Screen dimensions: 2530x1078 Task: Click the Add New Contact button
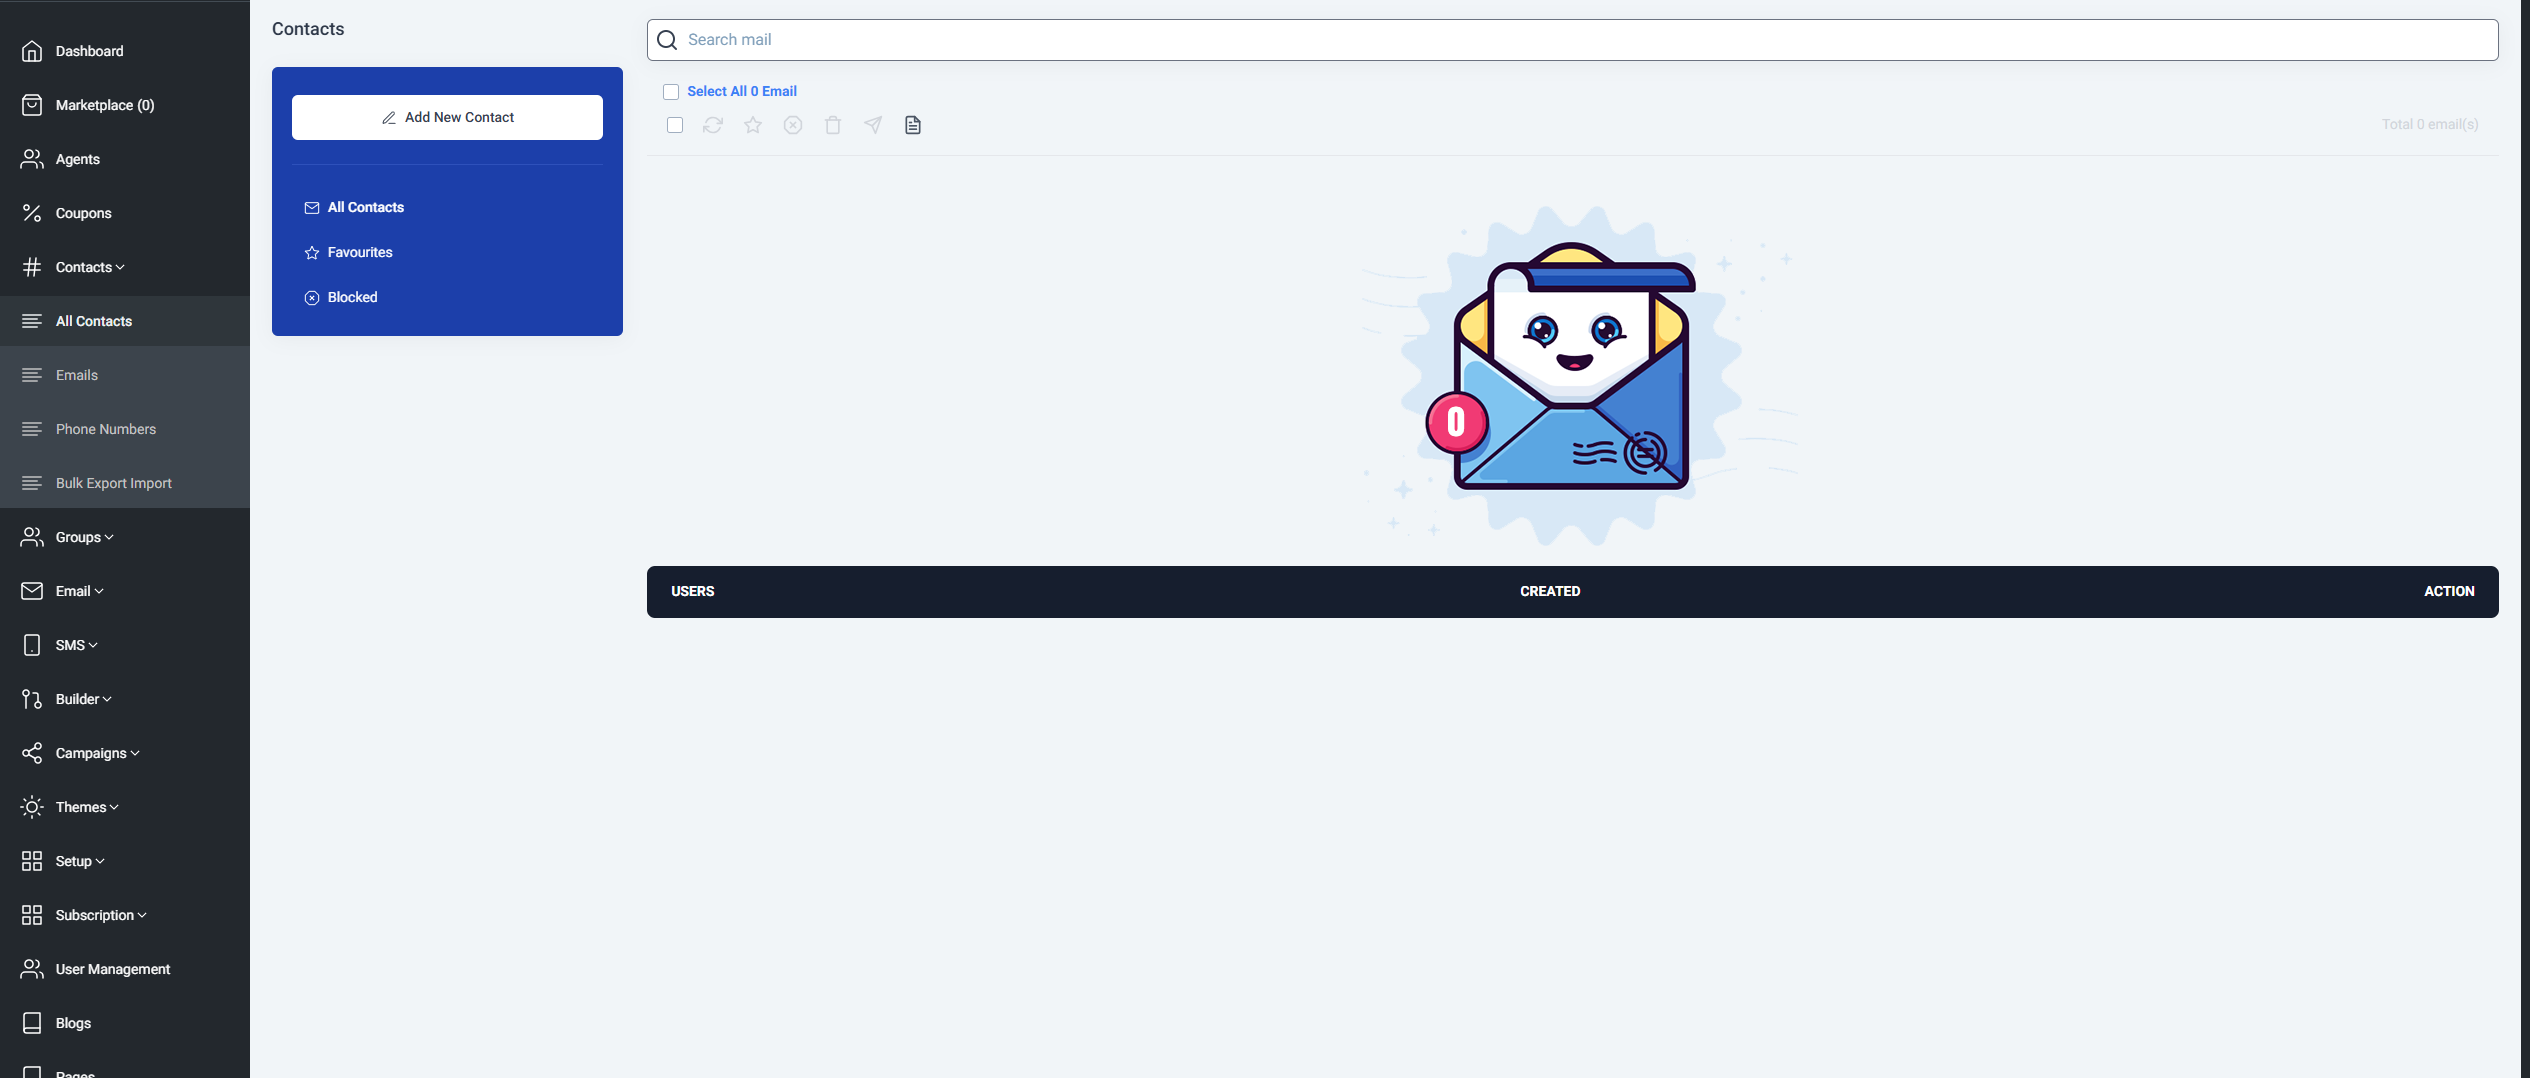(x=447, y=117)
